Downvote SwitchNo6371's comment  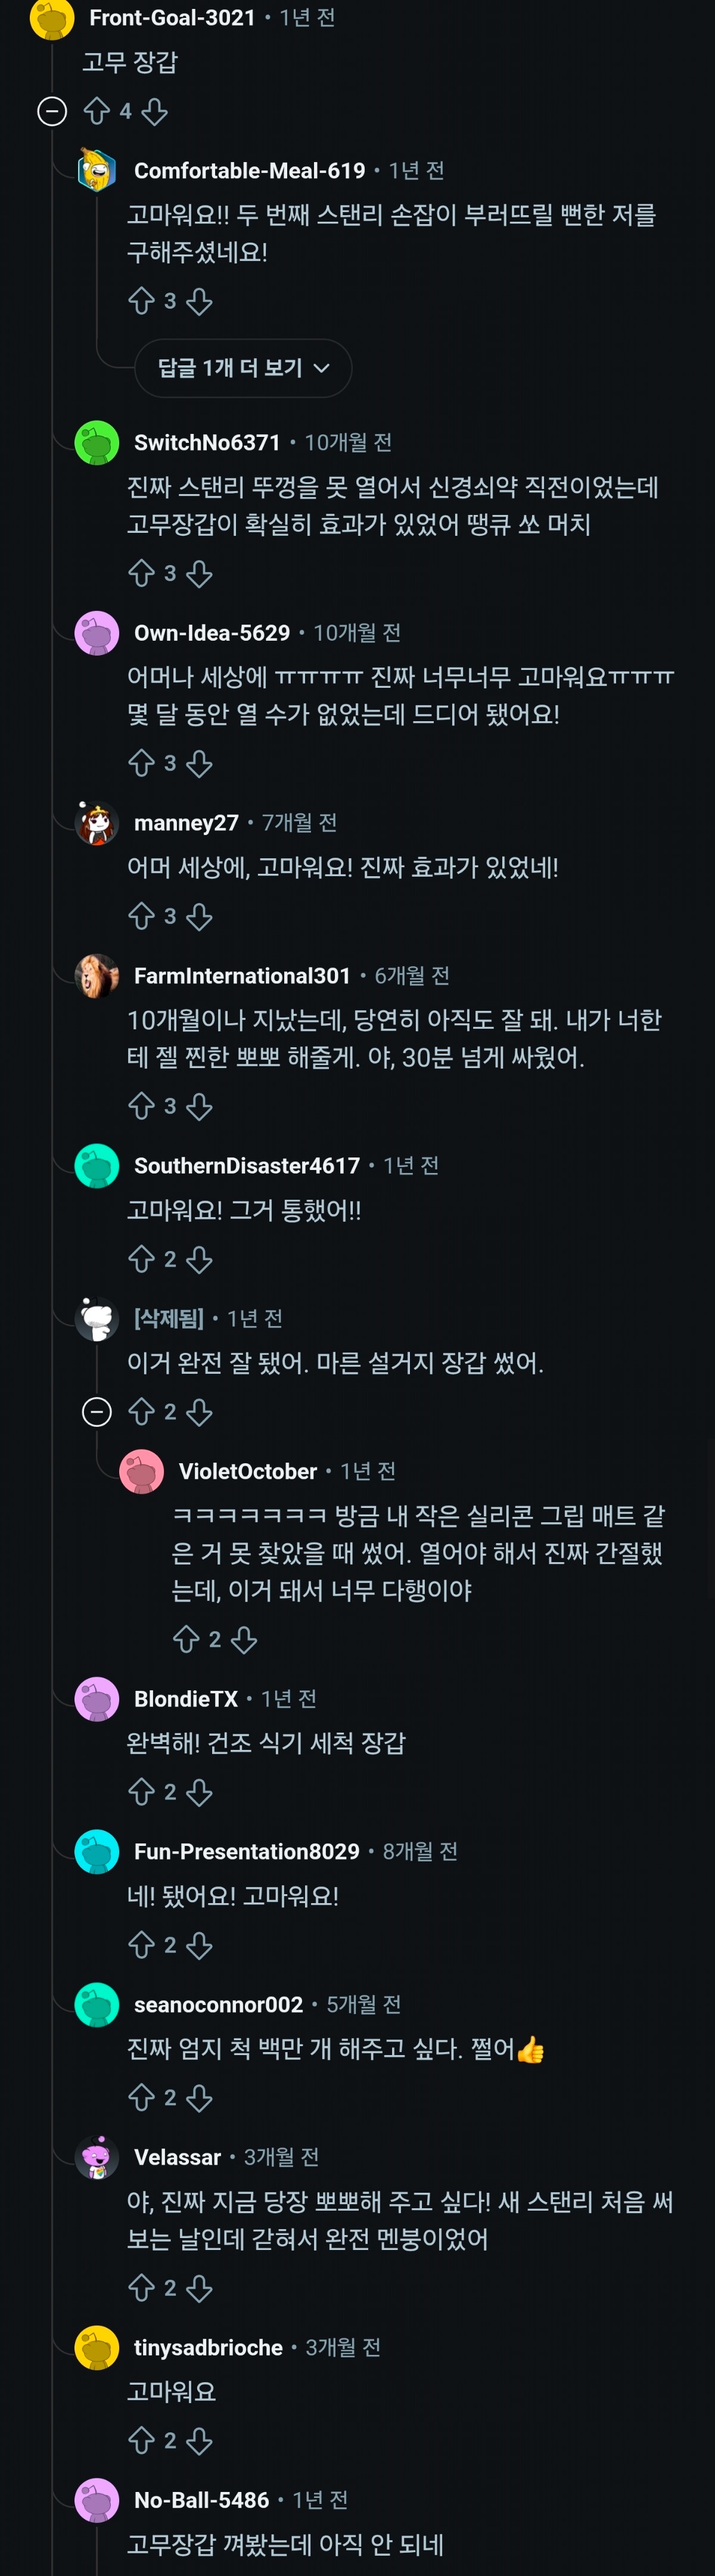coord(199,573)
